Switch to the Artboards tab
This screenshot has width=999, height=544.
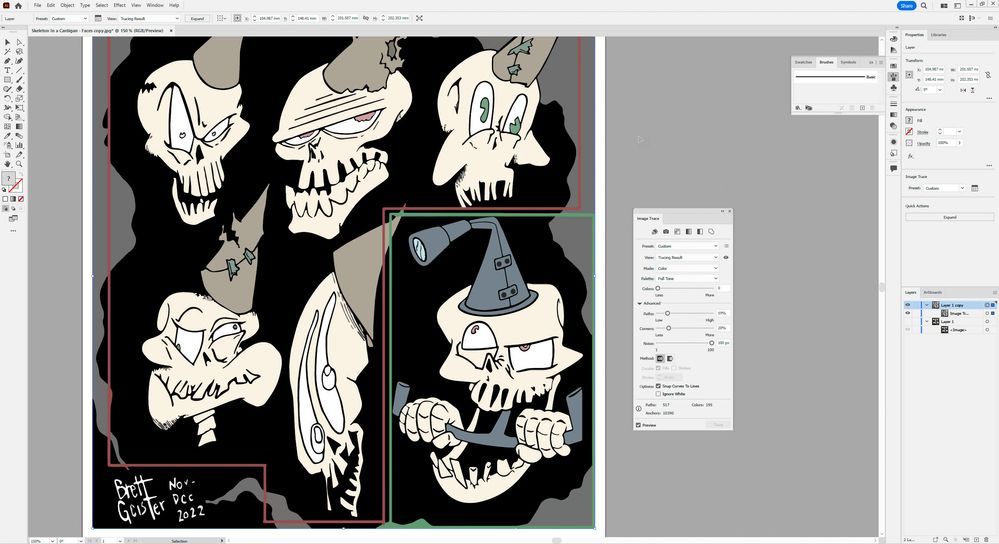932,292
